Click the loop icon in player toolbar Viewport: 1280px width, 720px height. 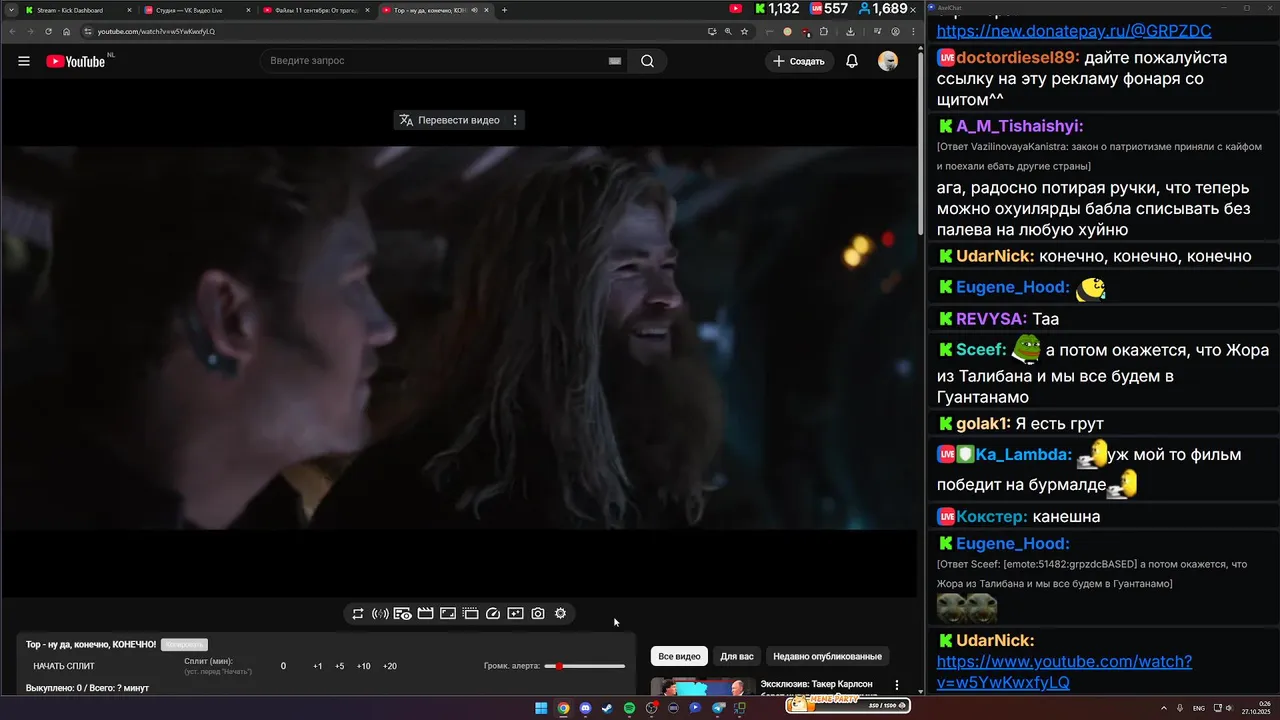[358, 613]
